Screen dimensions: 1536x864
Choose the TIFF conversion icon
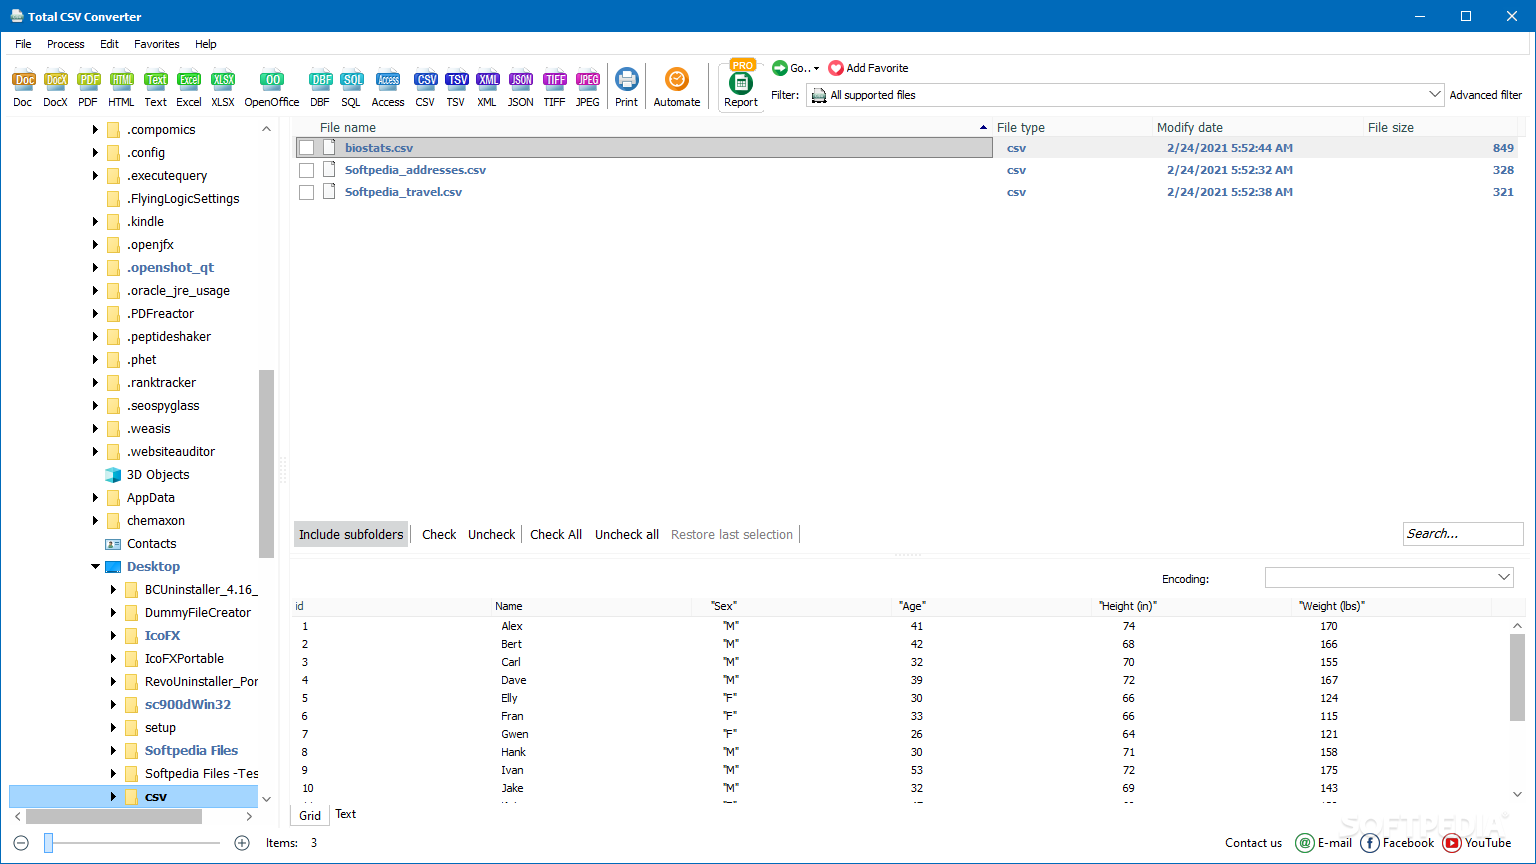pyautogui.click(x=555, y=88)
